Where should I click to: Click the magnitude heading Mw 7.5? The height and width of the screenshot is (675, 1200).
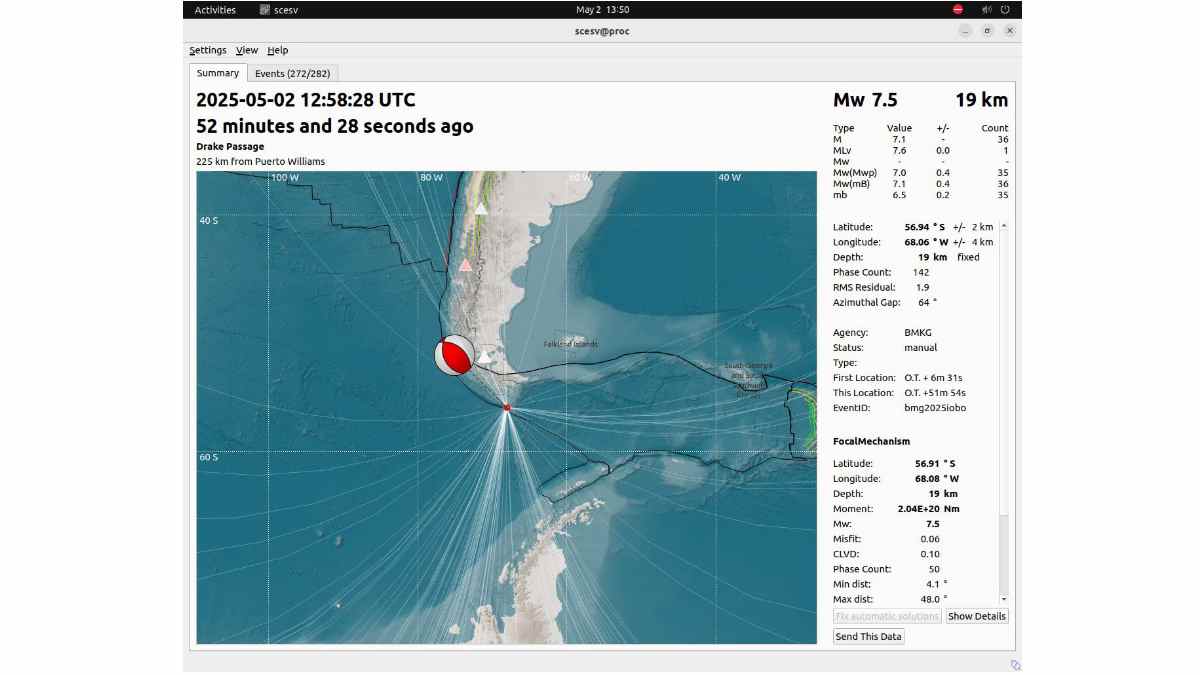coord(865,100)
